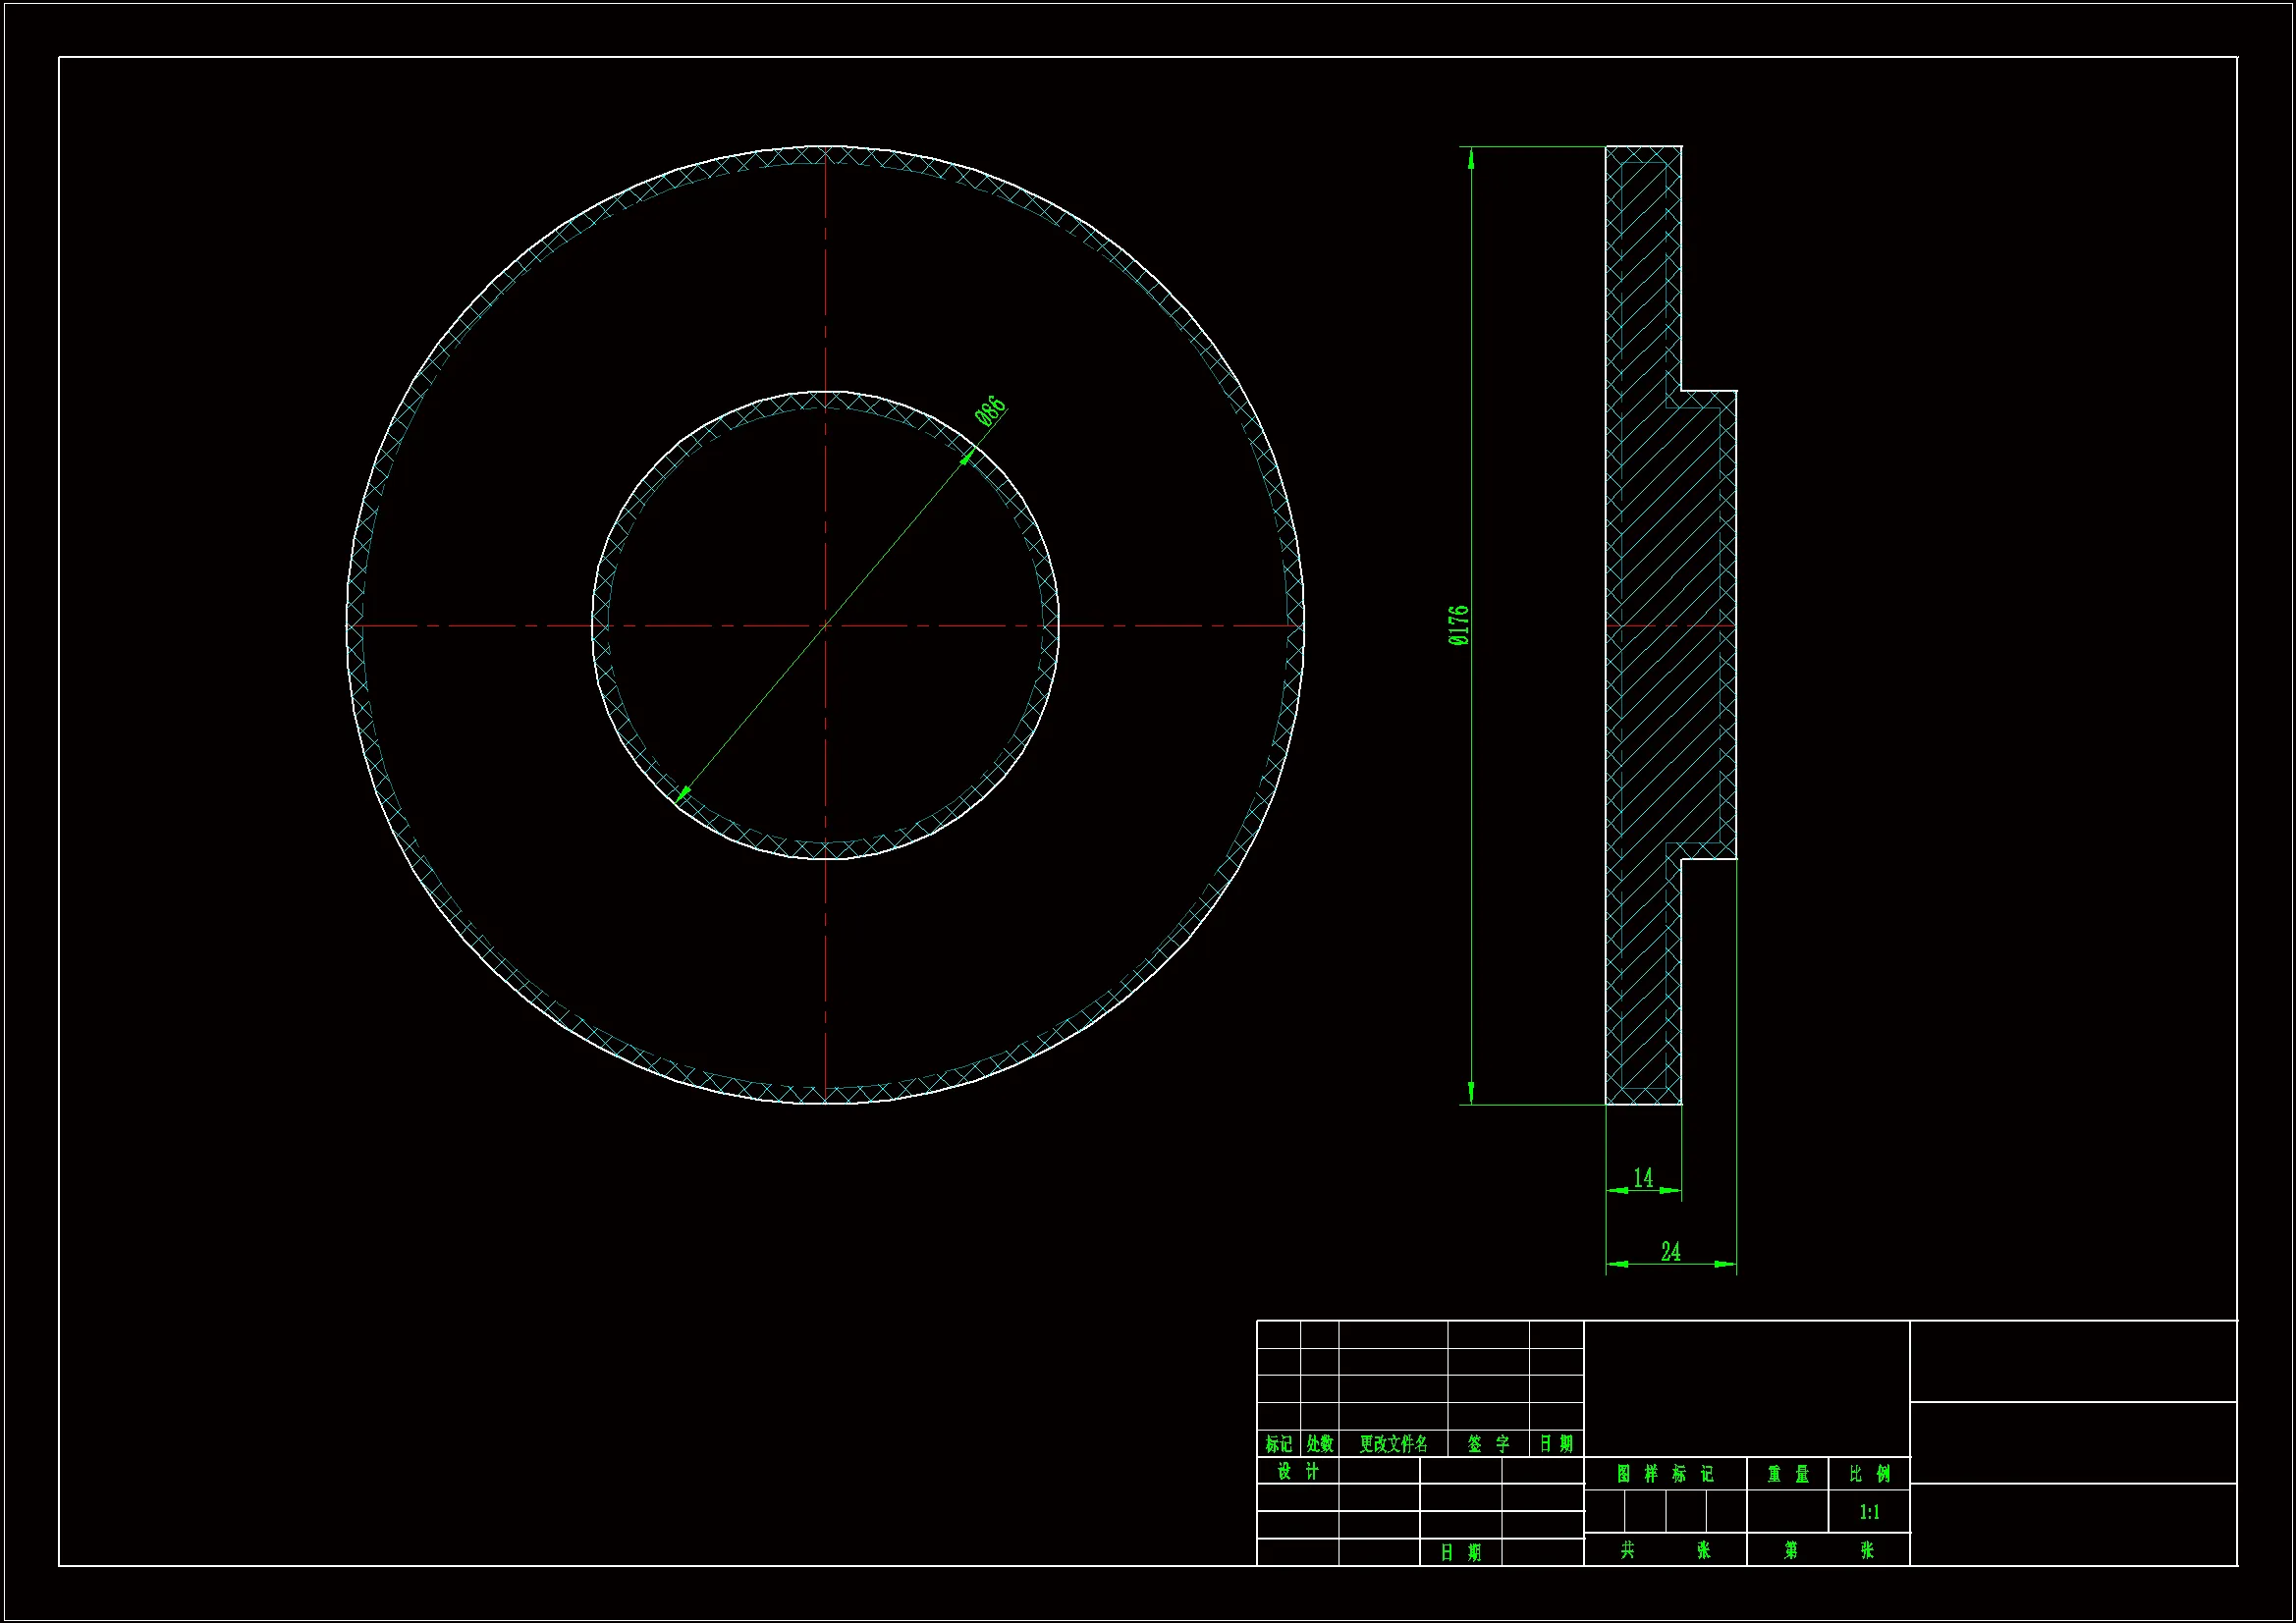Click the Ø86 dimension text
The width and height of the screenshot is (2296, 1623).
[991, 411]
